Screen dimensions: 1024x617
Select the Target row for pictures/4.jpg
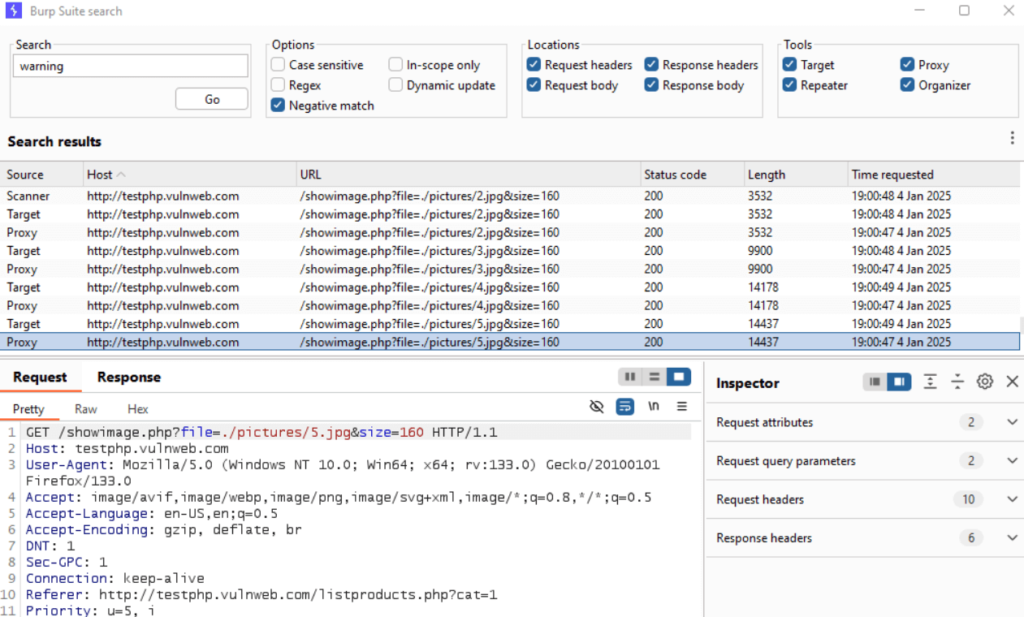pos(510,287)
